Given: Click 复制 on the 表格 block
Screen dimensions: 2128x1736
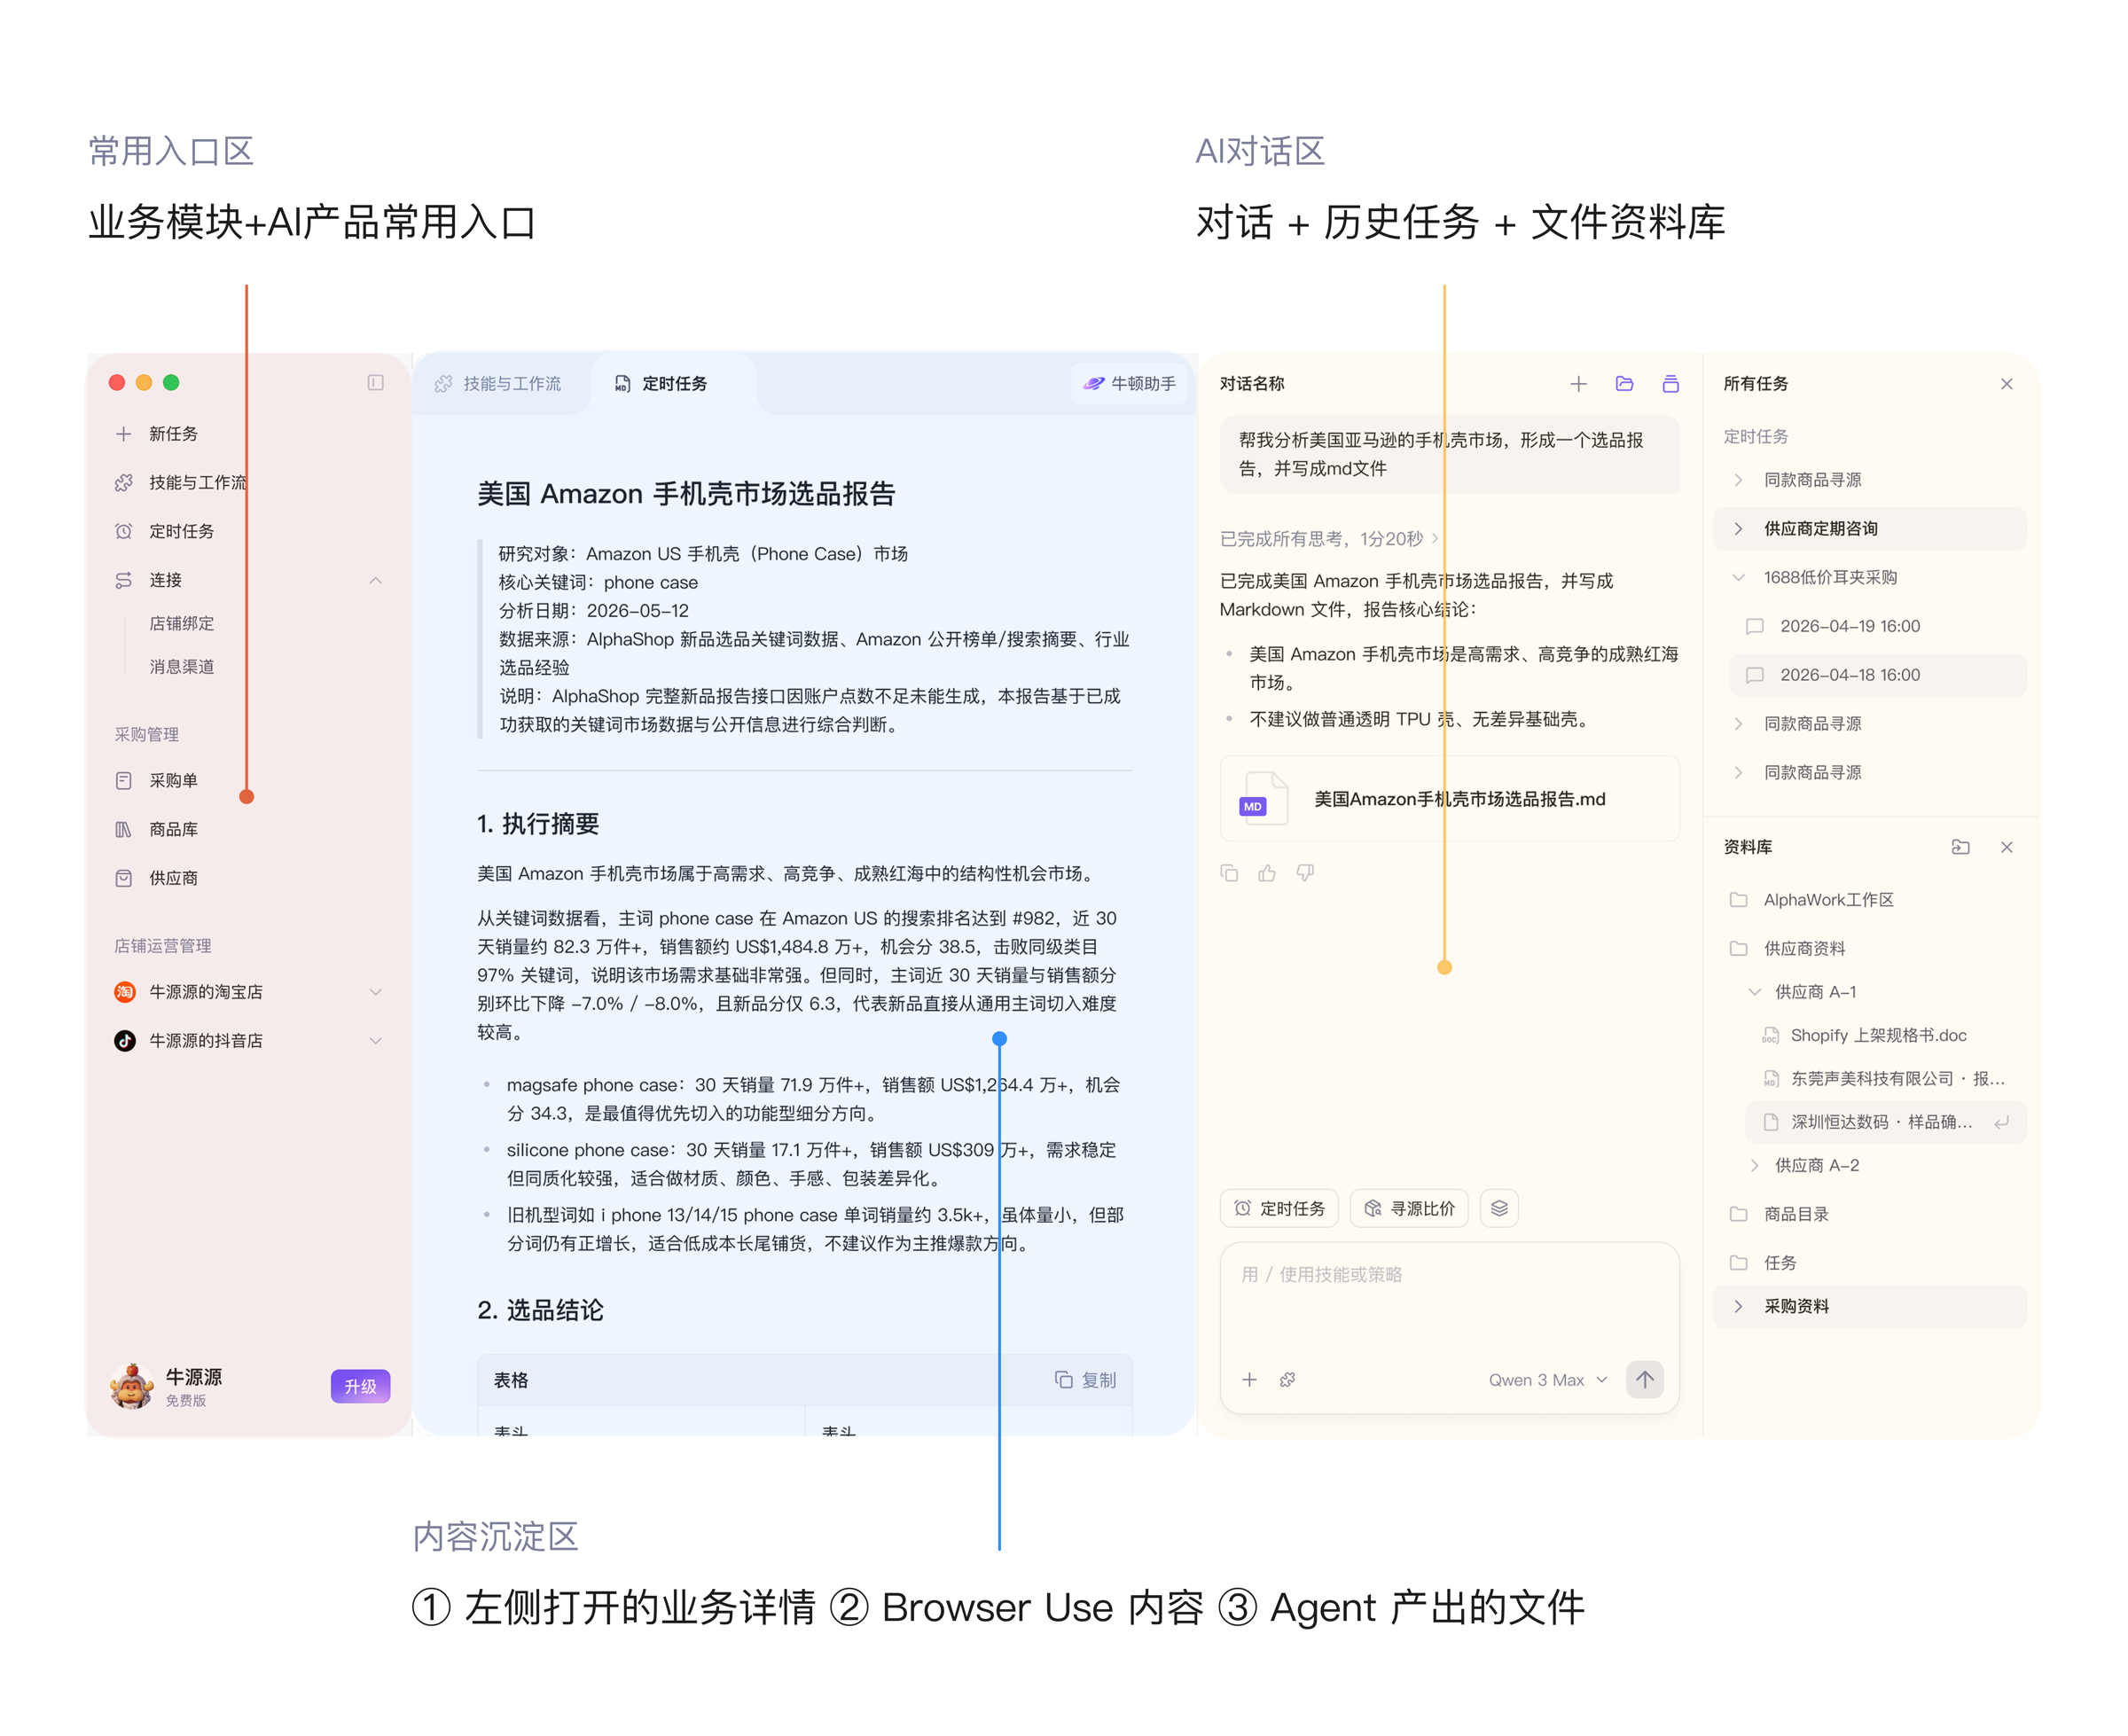Looking at the screenshot, I should [x=1085, y=1380].
